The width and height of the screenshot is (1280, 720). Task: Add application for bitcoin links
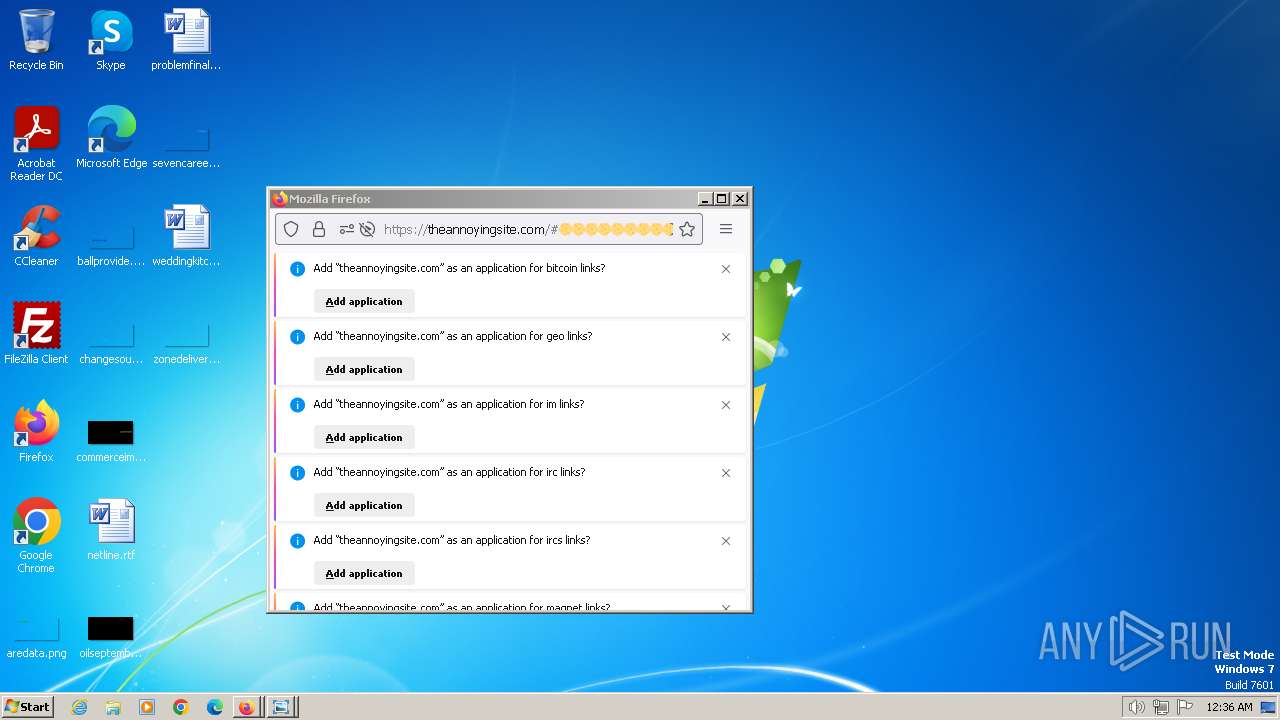point(364,301)
